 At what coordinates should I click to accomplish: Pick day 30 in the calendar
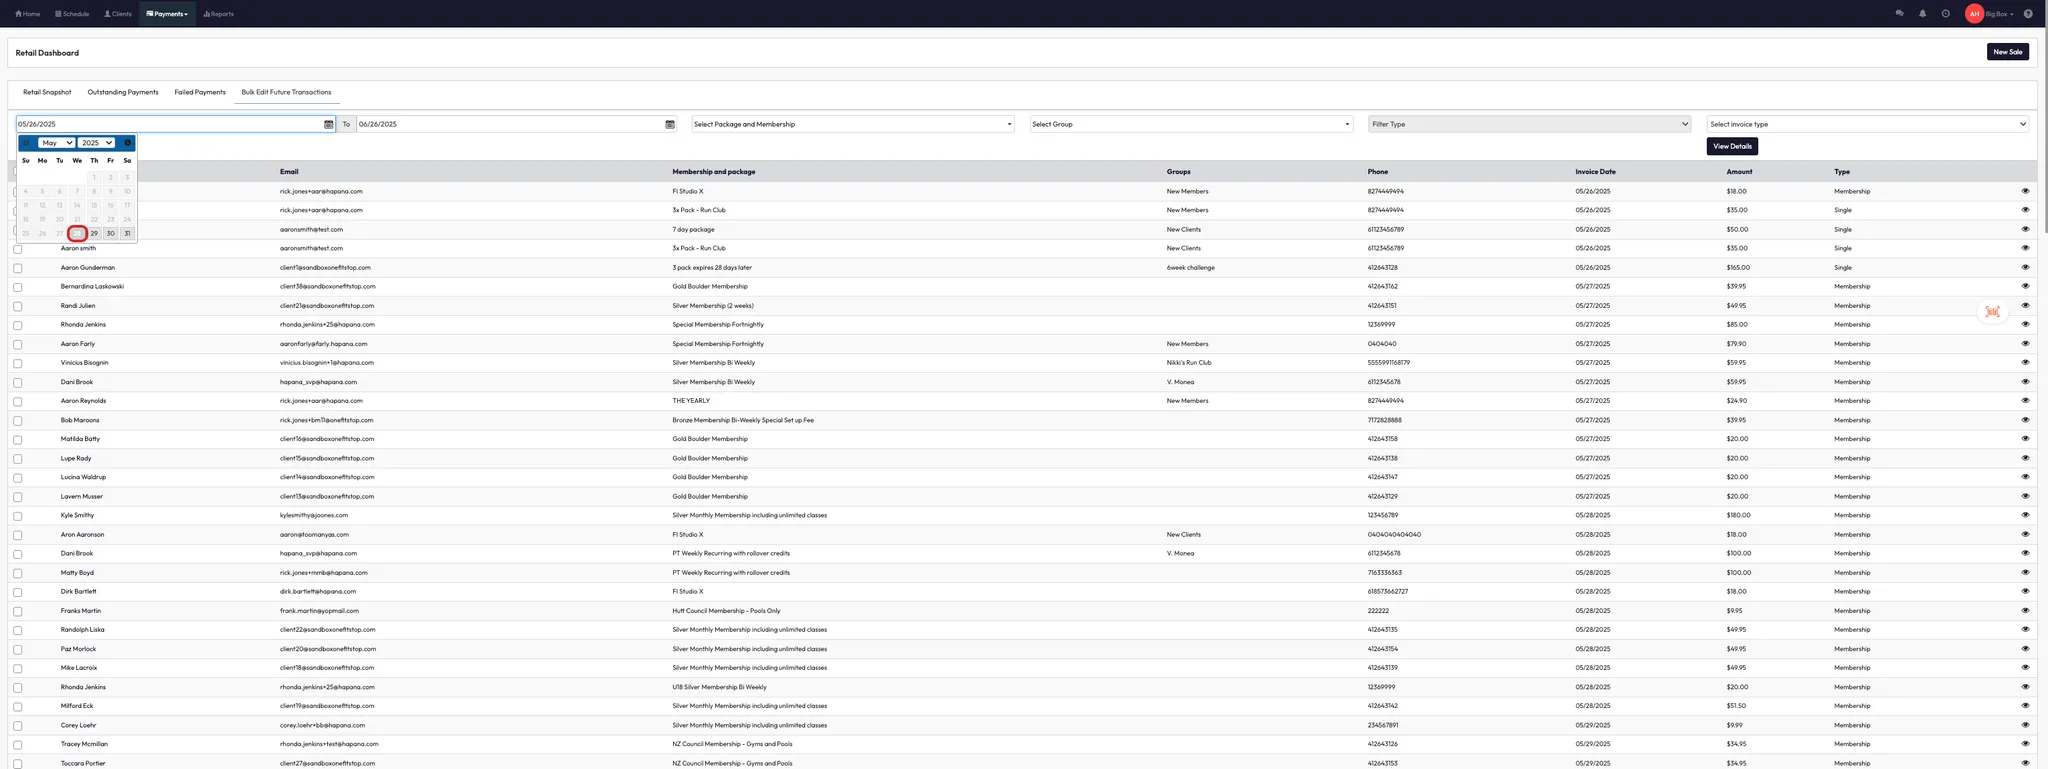(x=111, y=234)
